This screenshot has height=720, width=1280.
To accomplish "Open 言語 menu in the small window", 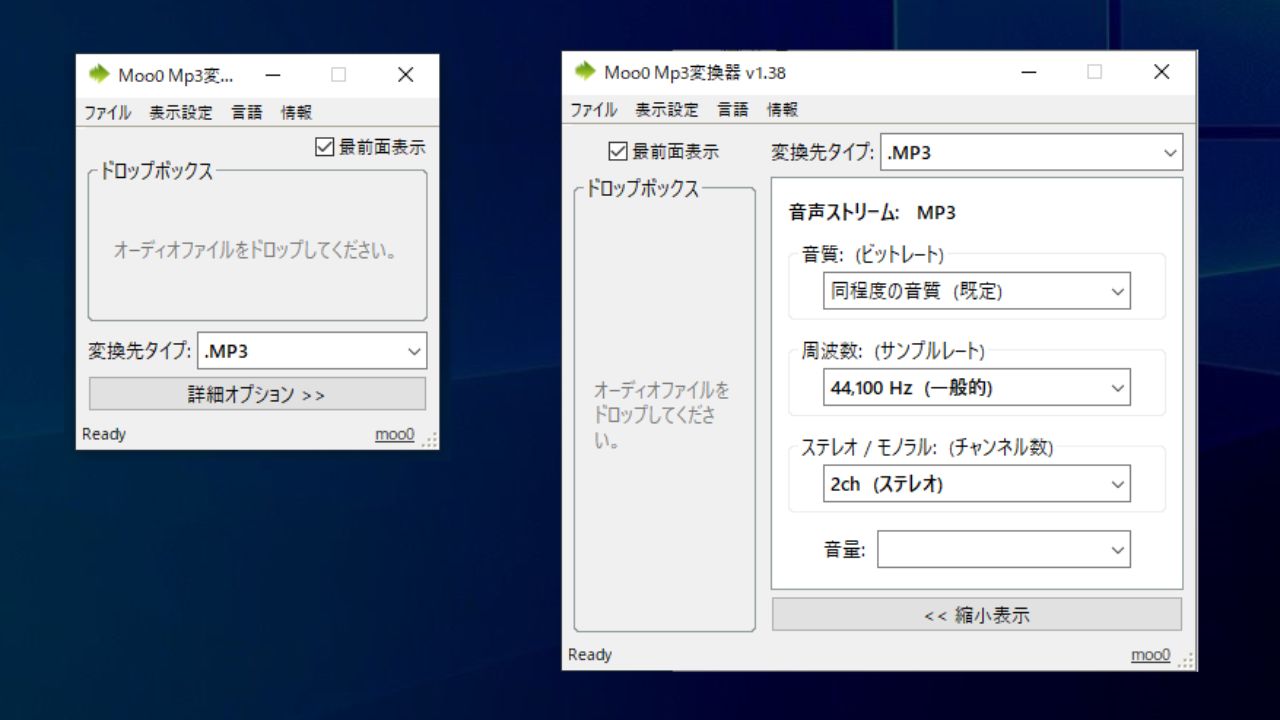I will [x=247, y=113].
